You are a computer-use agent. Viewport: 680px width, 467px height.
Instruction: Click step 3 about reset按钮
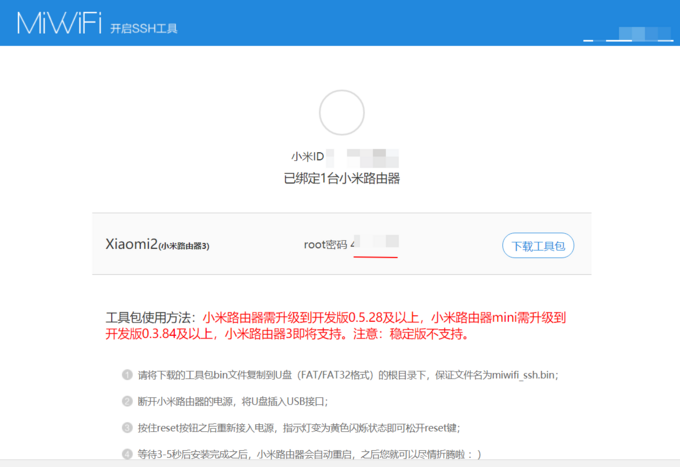291,428
